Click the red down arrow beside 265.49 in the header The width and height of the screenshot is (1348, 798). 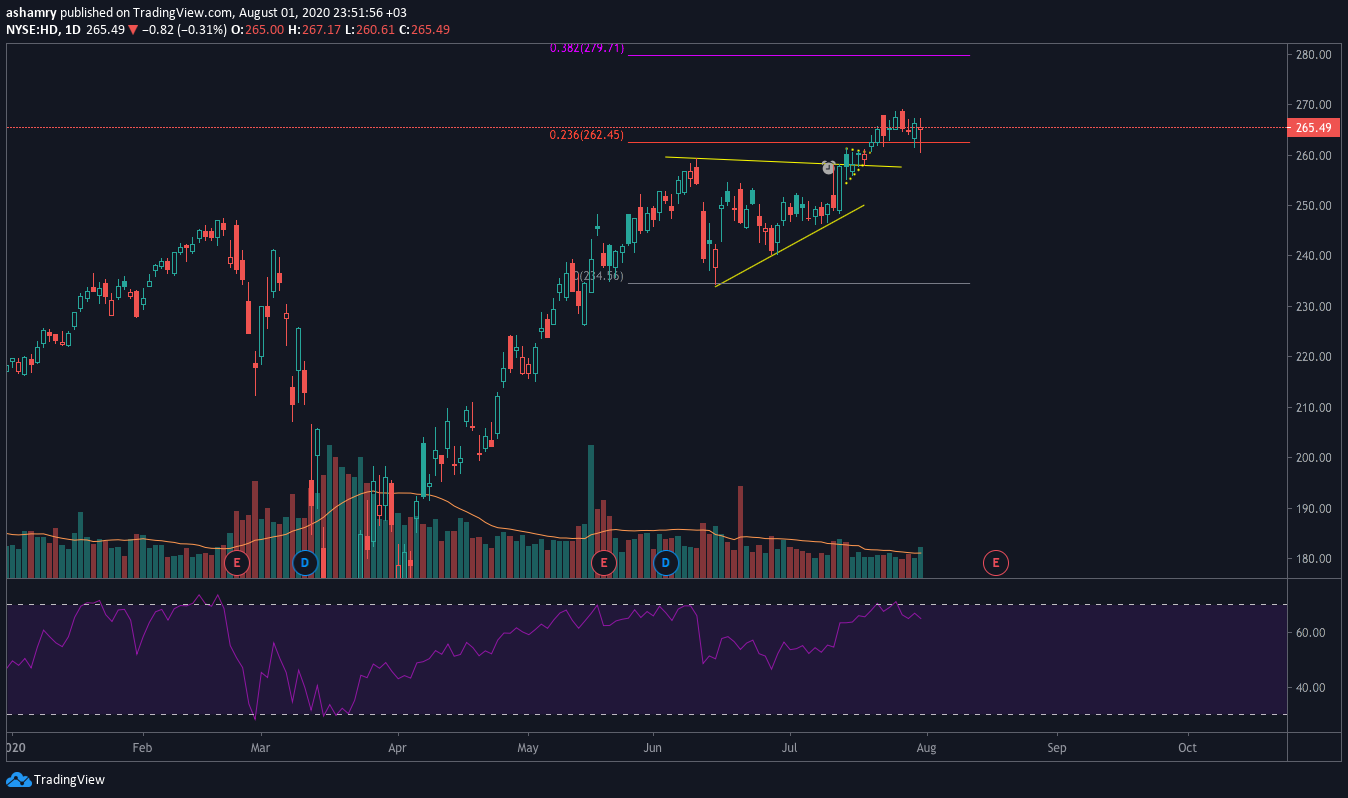tap(133, 30)
